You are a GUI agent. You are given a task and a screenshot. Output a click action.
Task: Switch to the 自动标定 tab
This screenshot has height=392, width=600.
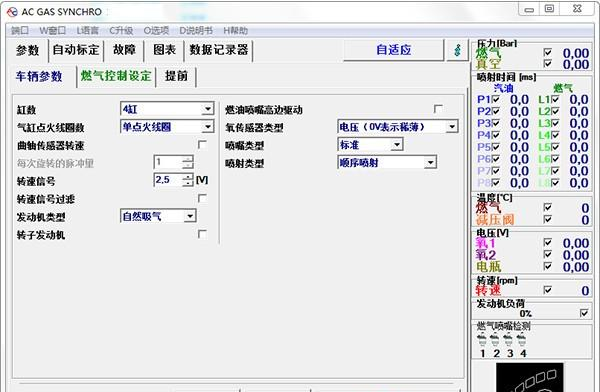[x=76, y=50]
